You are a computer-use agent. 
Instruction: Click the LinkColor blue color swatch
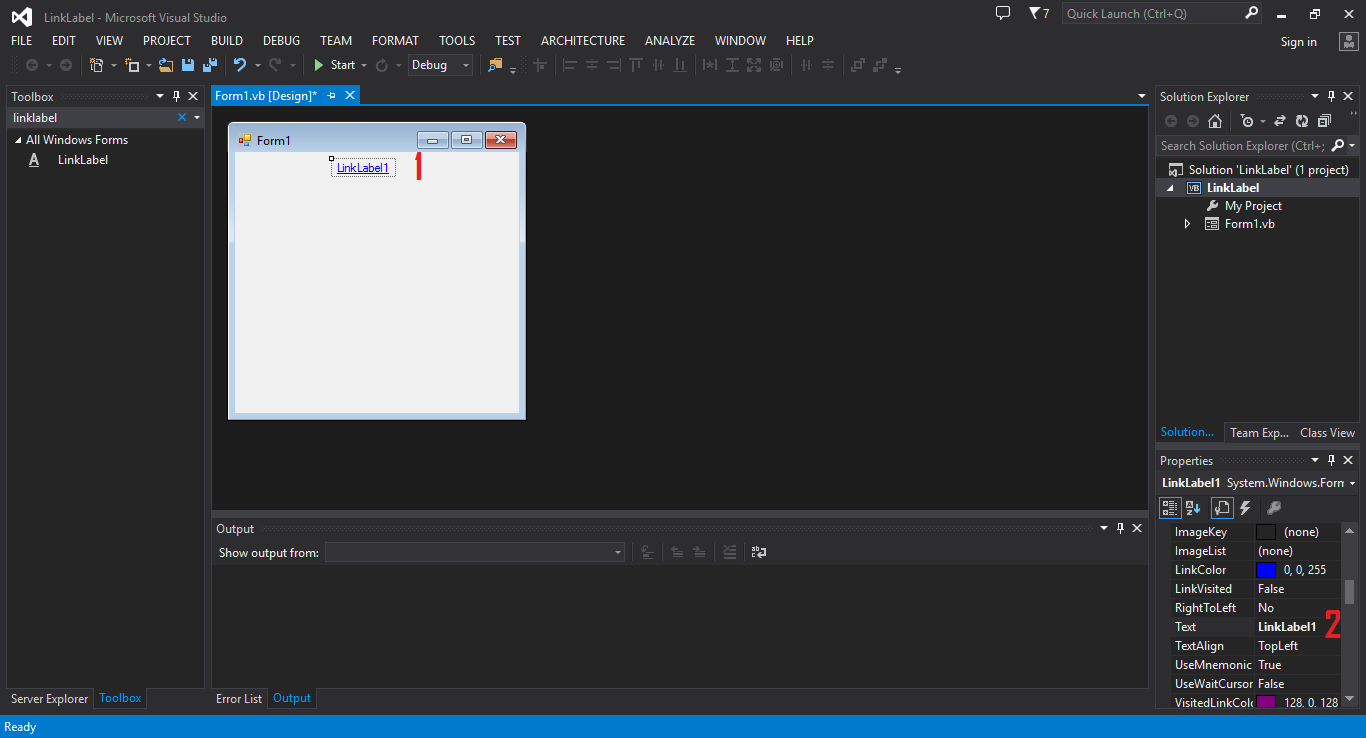coord(1267,569)
